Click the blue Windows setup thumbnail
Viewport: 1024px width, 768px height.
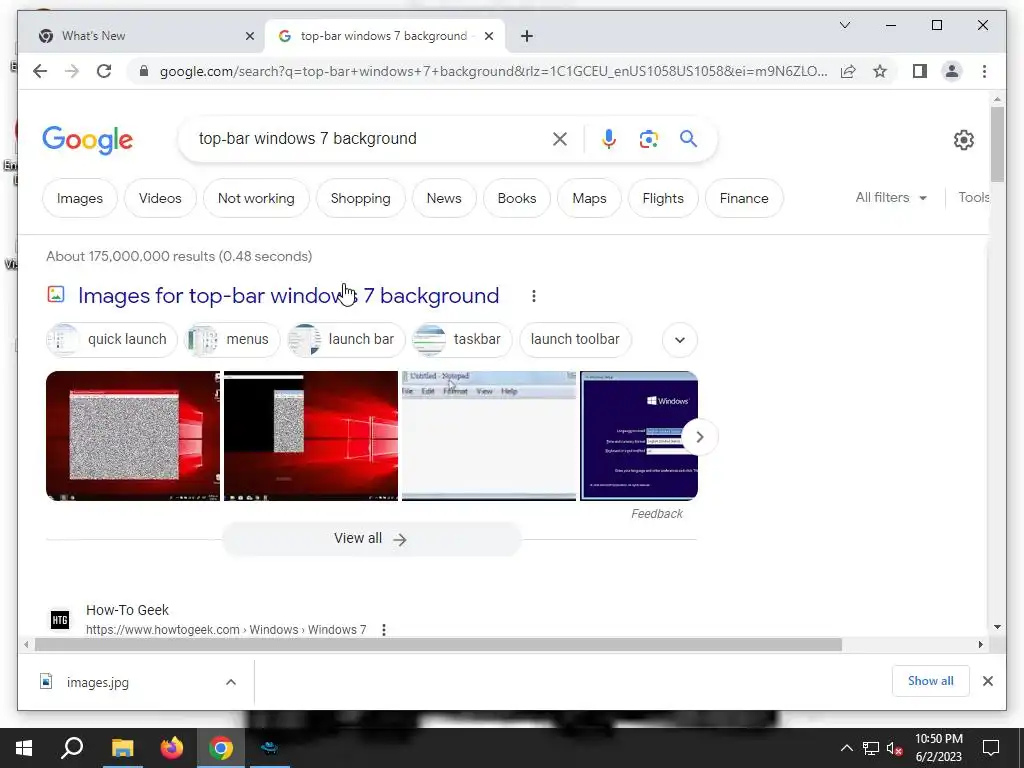tap(639, 436)
